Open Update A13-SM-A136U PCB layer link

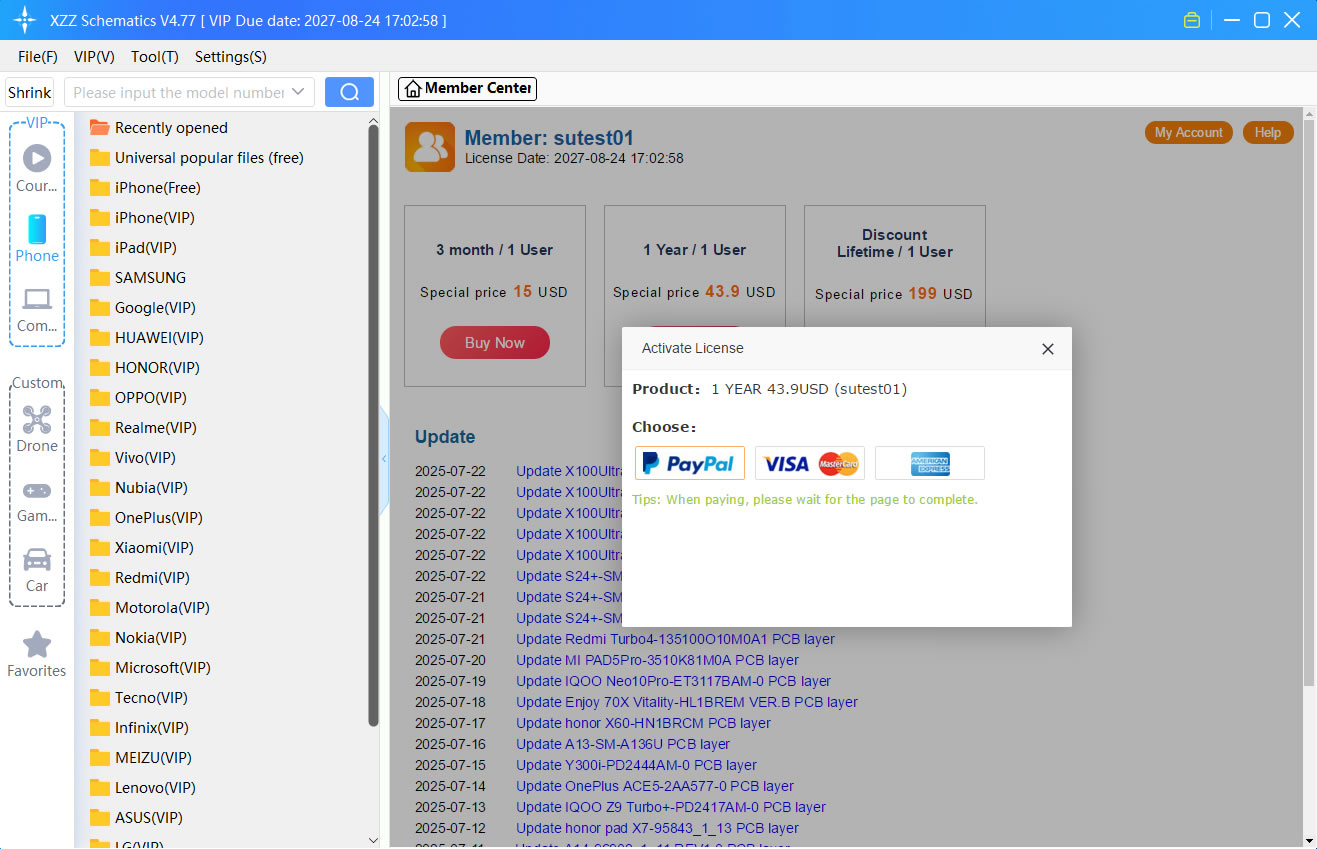point(623,744)
